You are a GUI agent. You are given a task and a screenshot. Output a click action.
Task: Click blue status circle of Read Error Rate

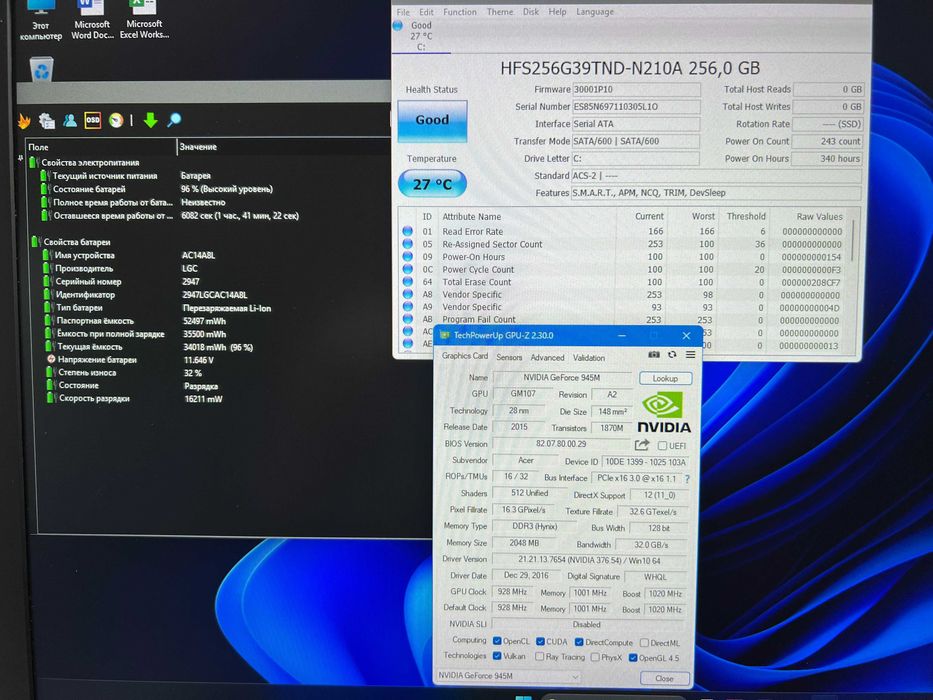408,231
